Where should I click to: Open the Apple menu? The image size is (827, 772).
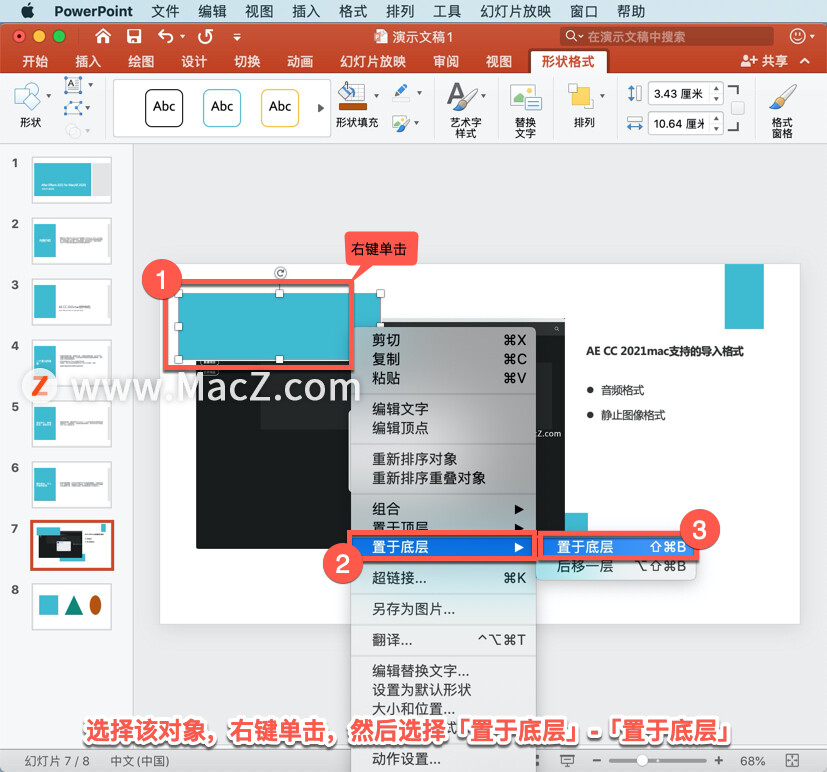pos(27,11)
